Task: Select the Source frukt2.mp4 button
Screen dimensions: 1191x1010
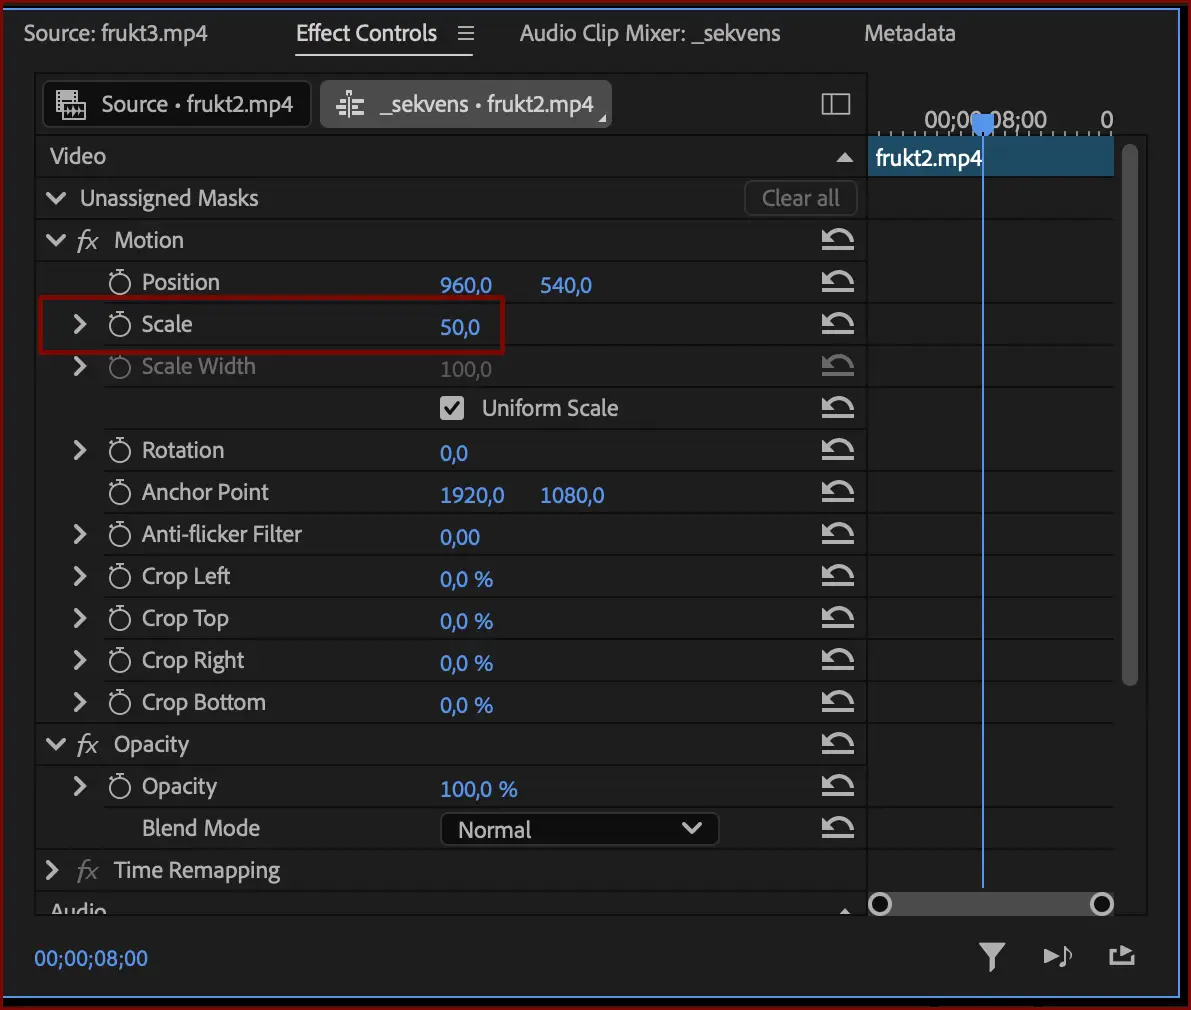Action: pos(177,104)
